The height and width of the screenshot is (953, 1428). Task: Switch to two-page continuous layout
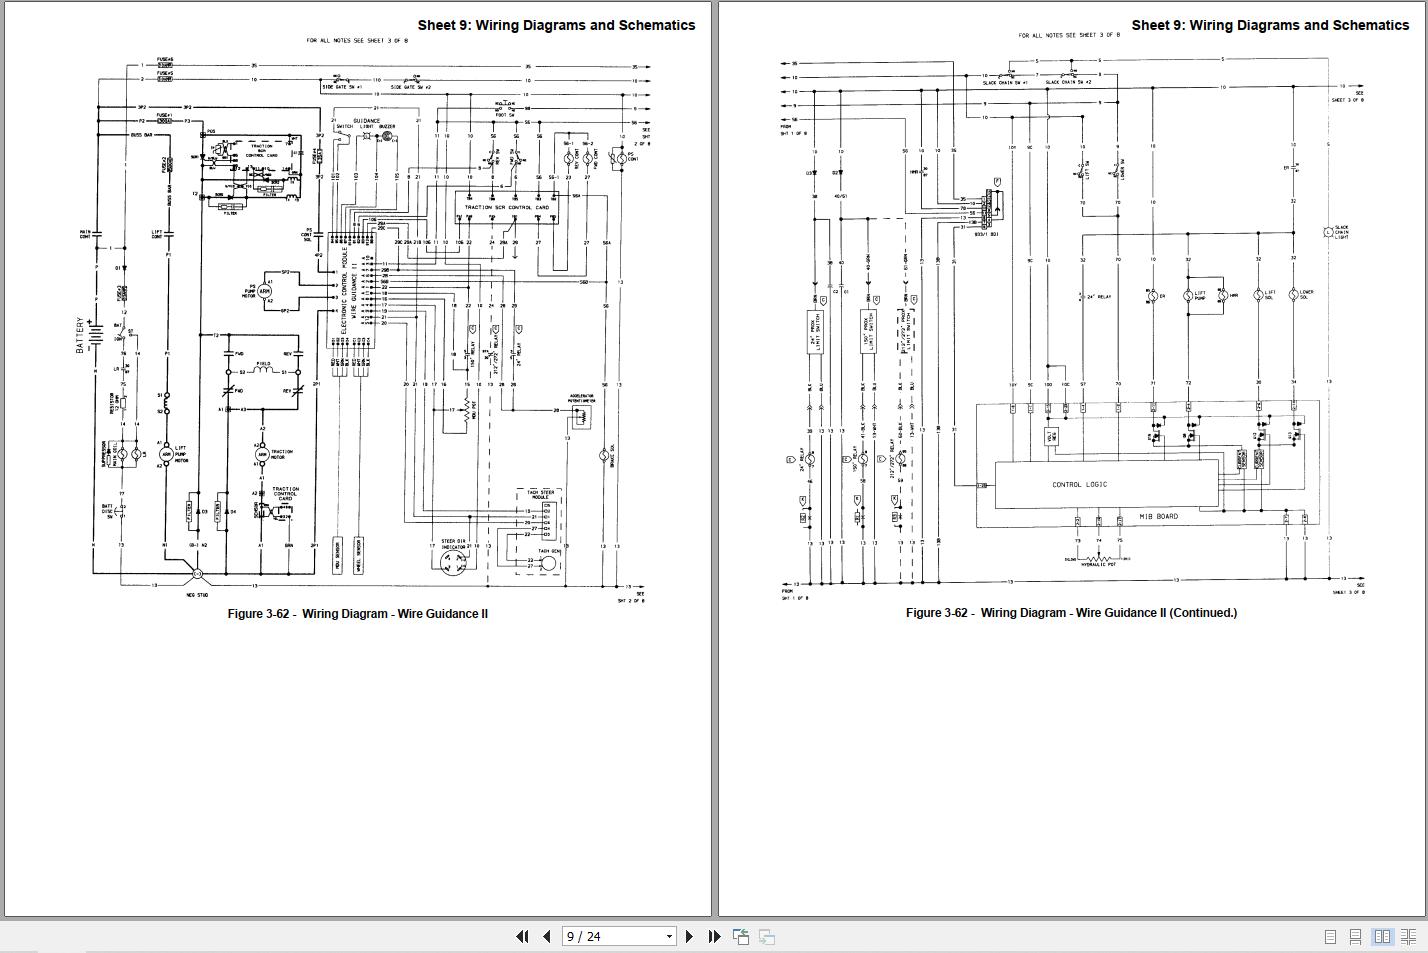coord(1409,937)
